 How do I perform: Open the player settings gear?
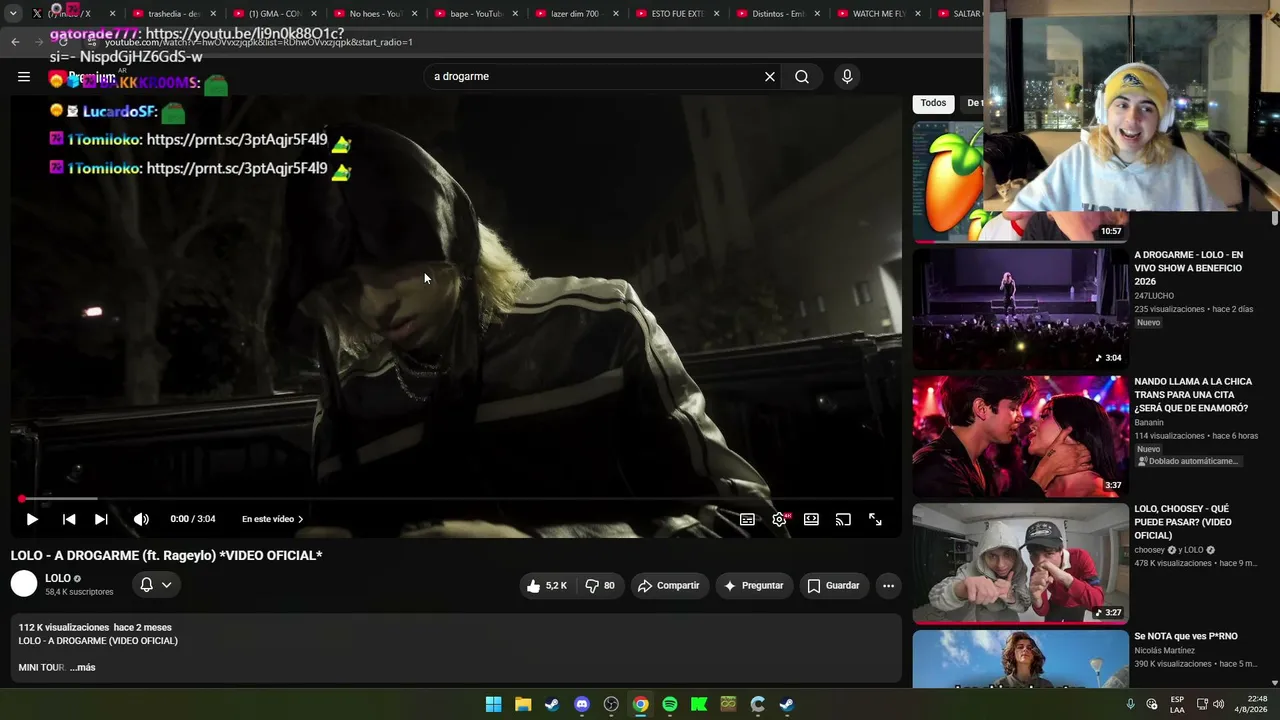click(x=779, y=519)
